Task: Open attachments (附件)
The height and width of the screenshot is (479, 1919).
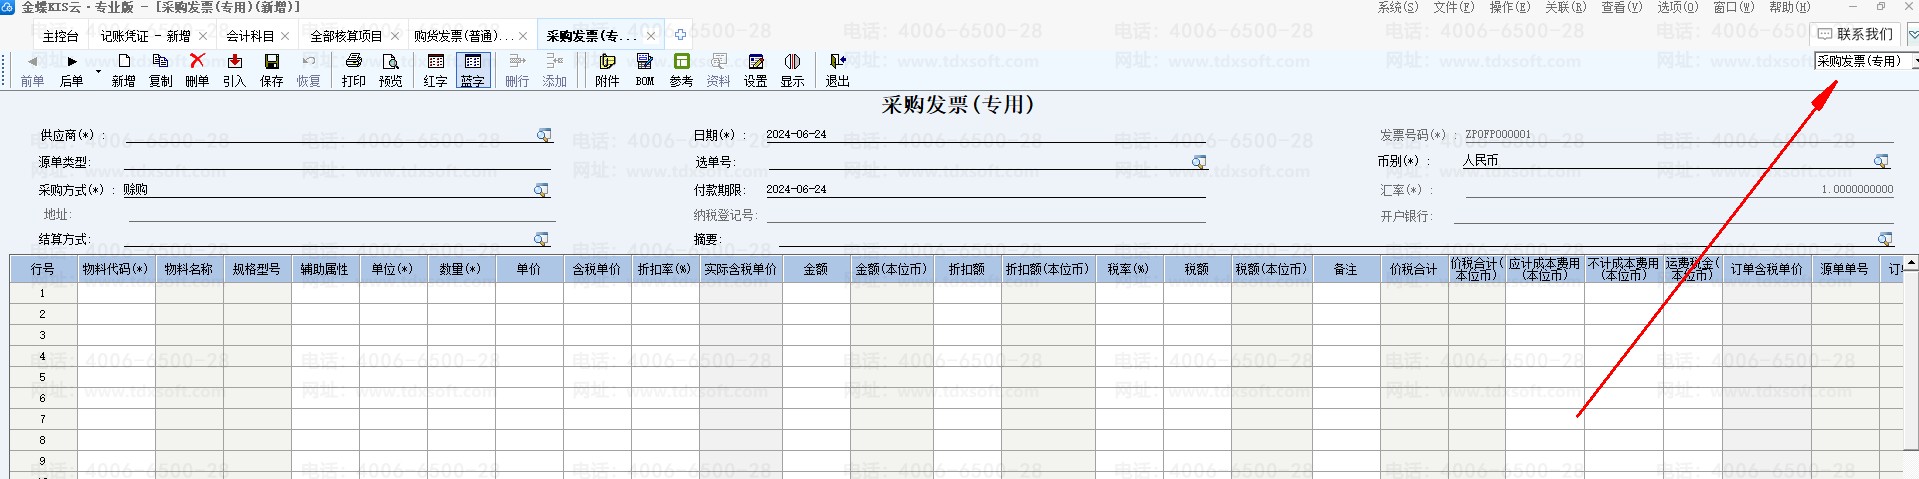Action: [x=607, y=71]
